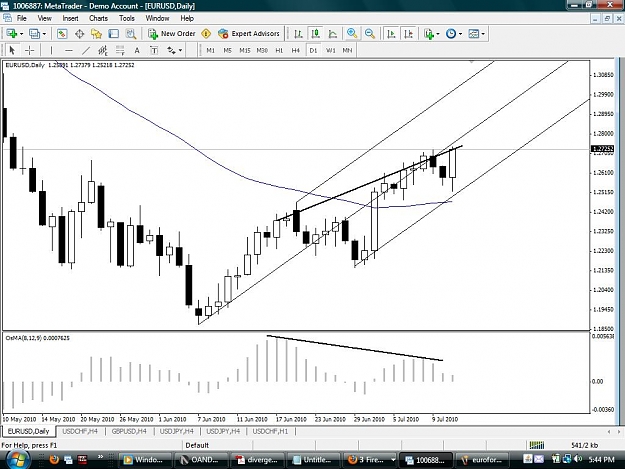Open the Market Watch window icon
This screenshot has height=469, width=625.
62,34
